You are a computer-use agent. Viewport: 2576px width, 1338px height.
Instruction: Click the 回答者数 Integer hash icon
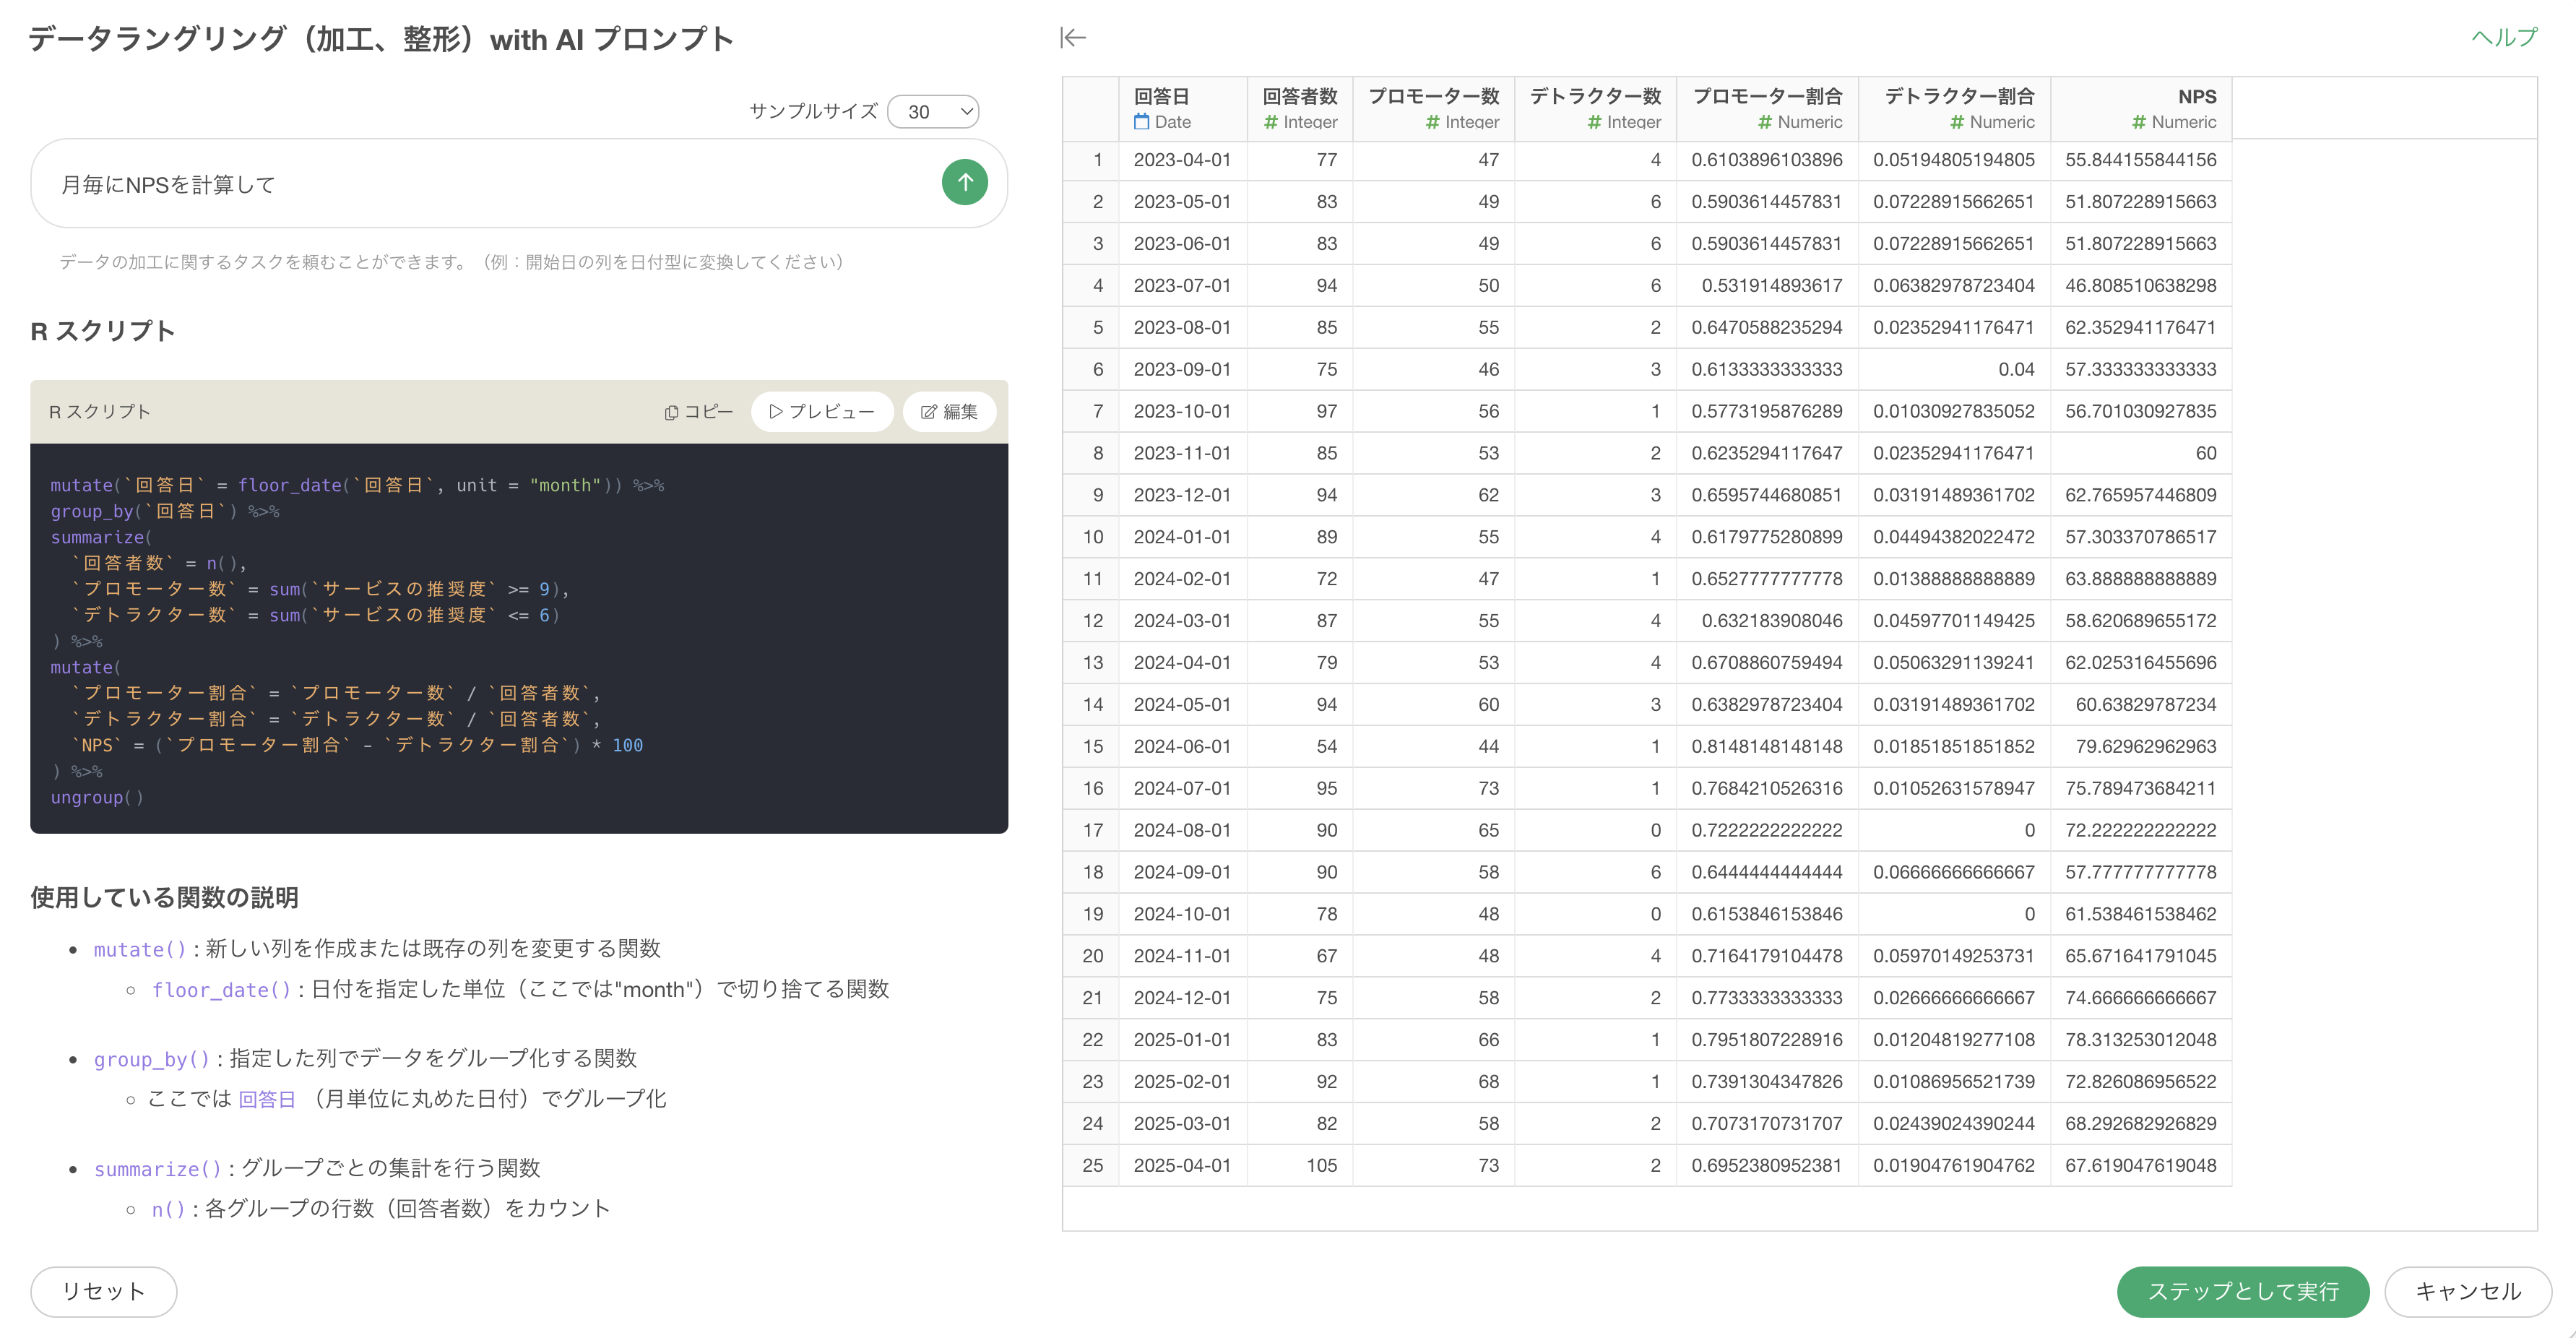(1270, 122)
